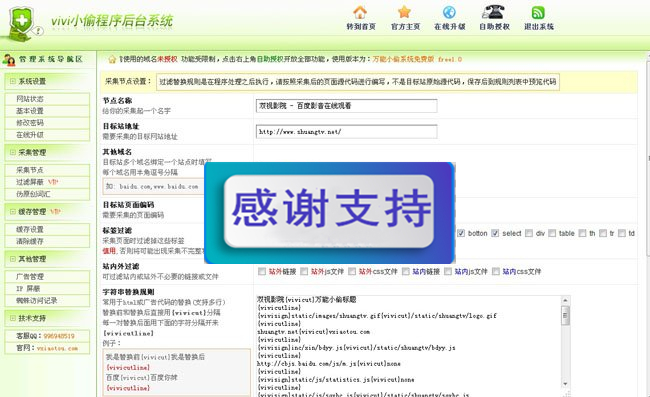Collapse the 系统设置 sidebar section
Image resolution: width=650 pixels, height=397 pixels.
pyautogui.click(x=13, y=81)
